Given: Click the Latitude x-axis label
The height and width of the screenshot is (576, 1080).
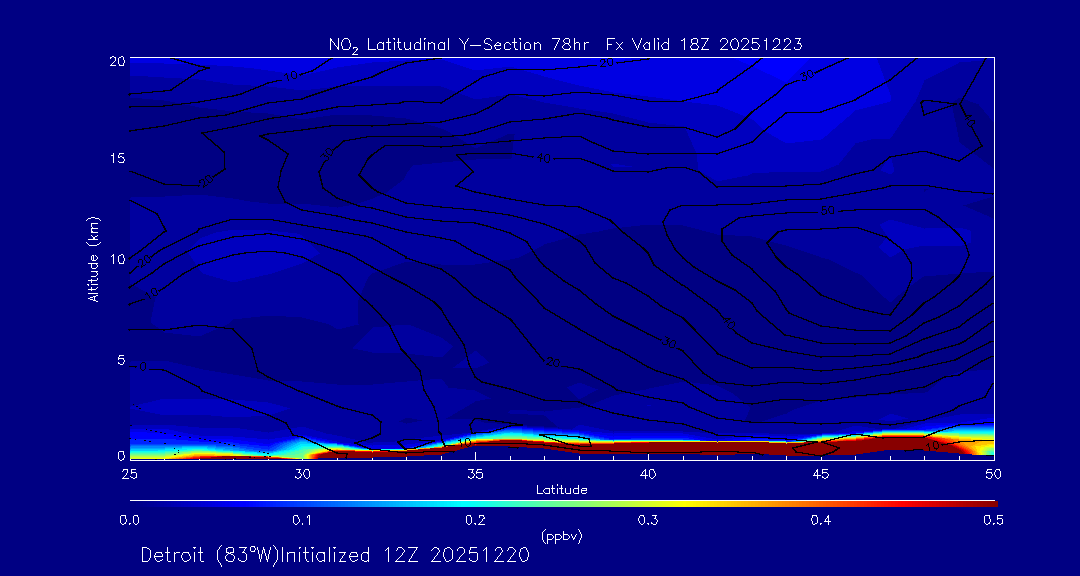Looking at the screenshot, I should 561,490.
